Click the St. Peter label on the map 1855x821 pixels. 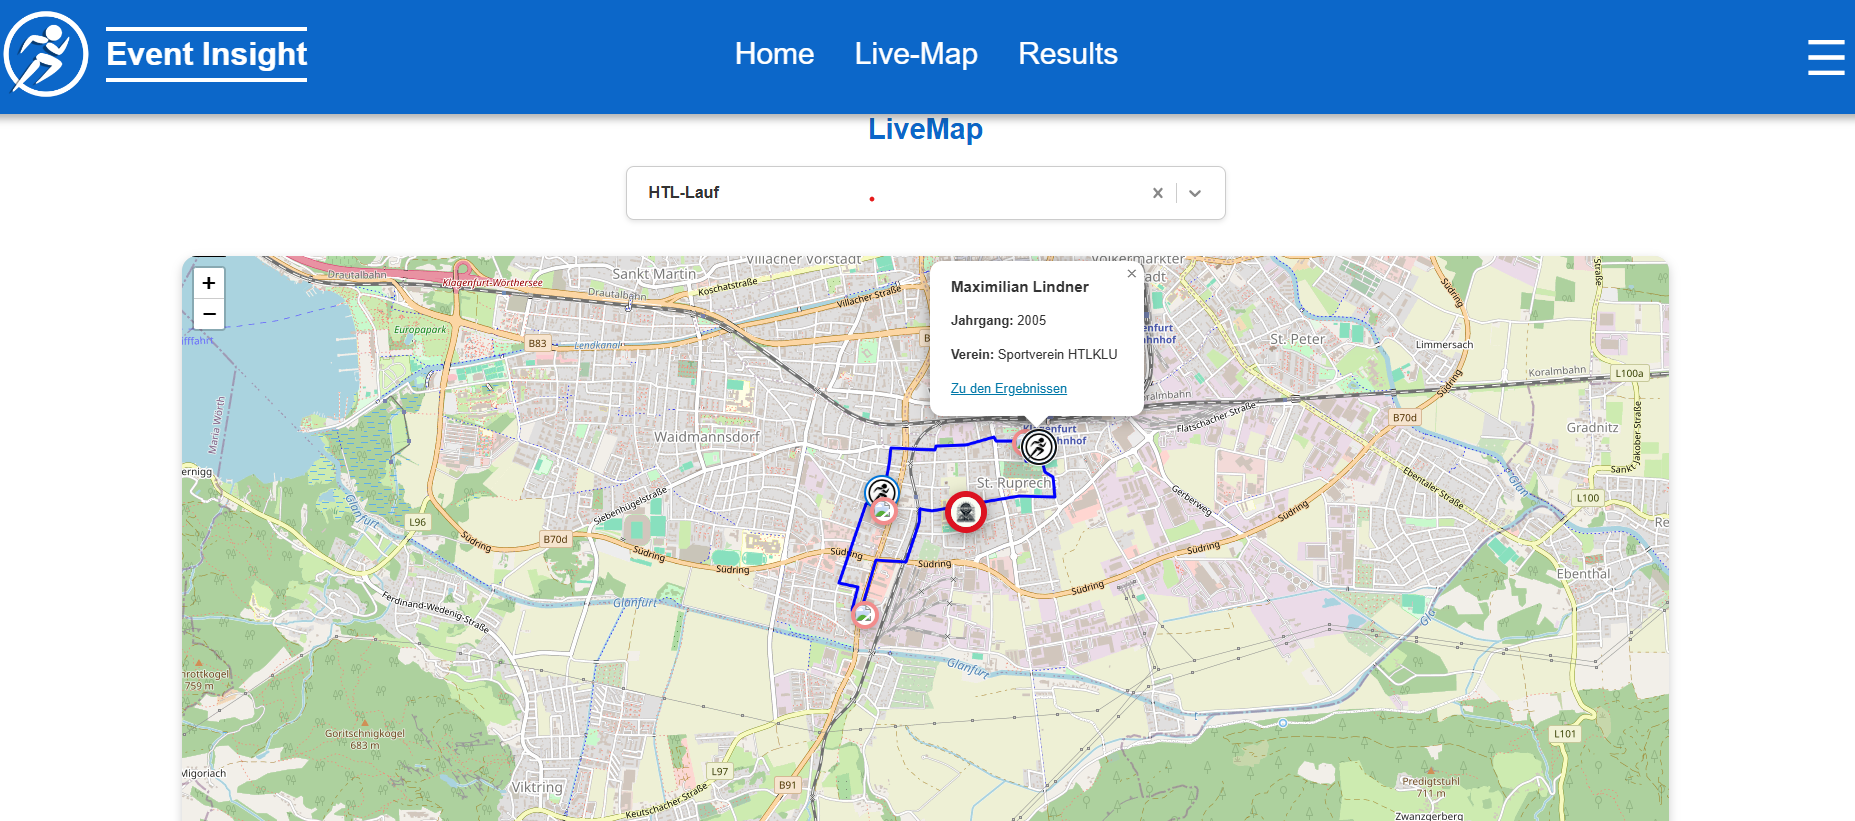pyautogui.click(x=1297, y=339)
